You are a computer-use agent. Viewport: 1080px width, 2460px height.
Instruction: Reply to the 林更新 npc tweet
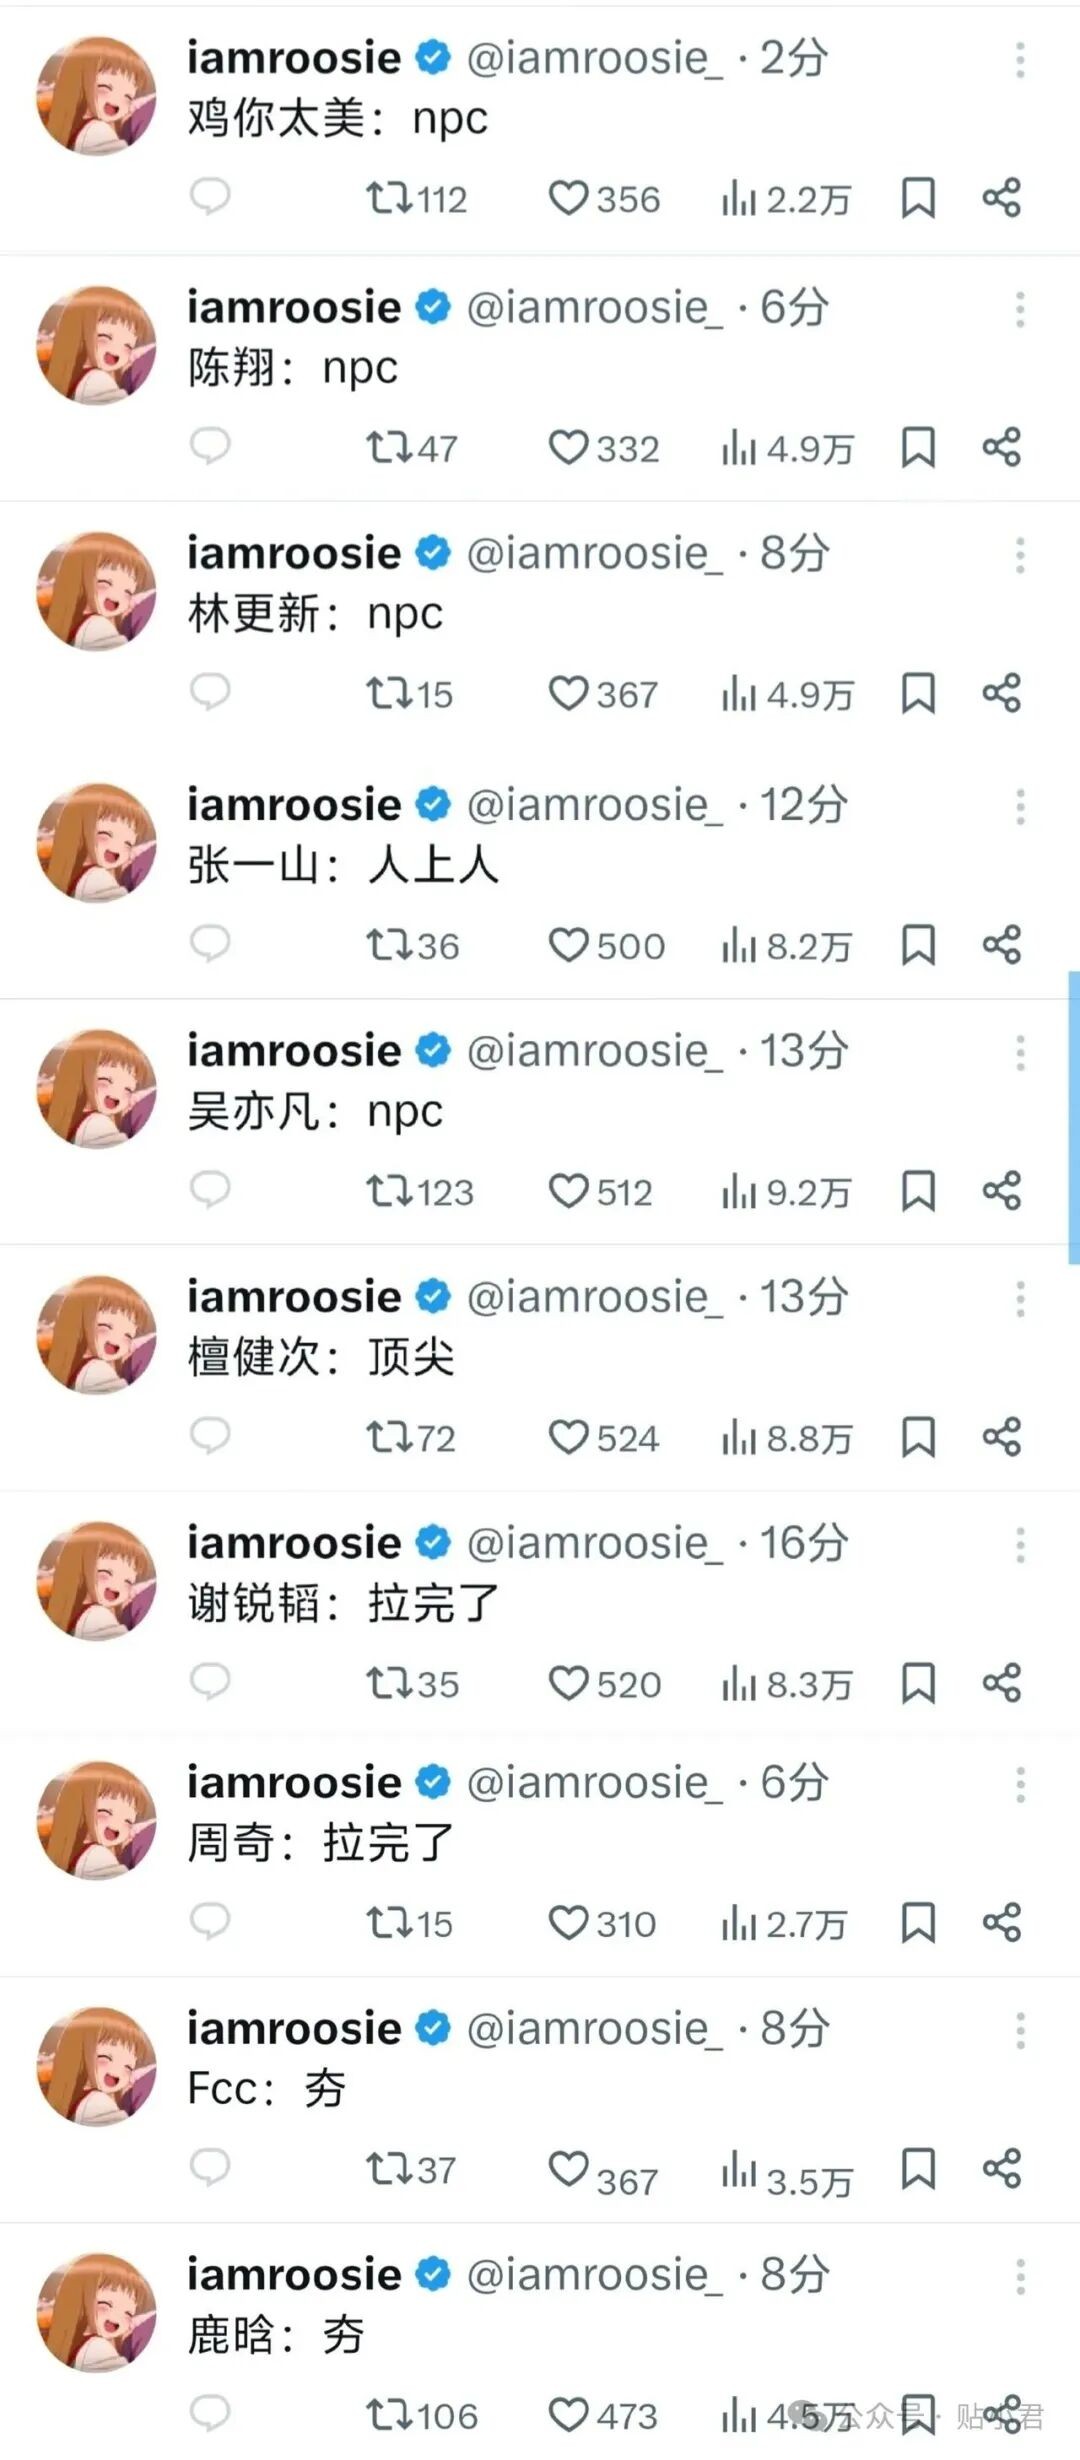(x=210, y=692)
